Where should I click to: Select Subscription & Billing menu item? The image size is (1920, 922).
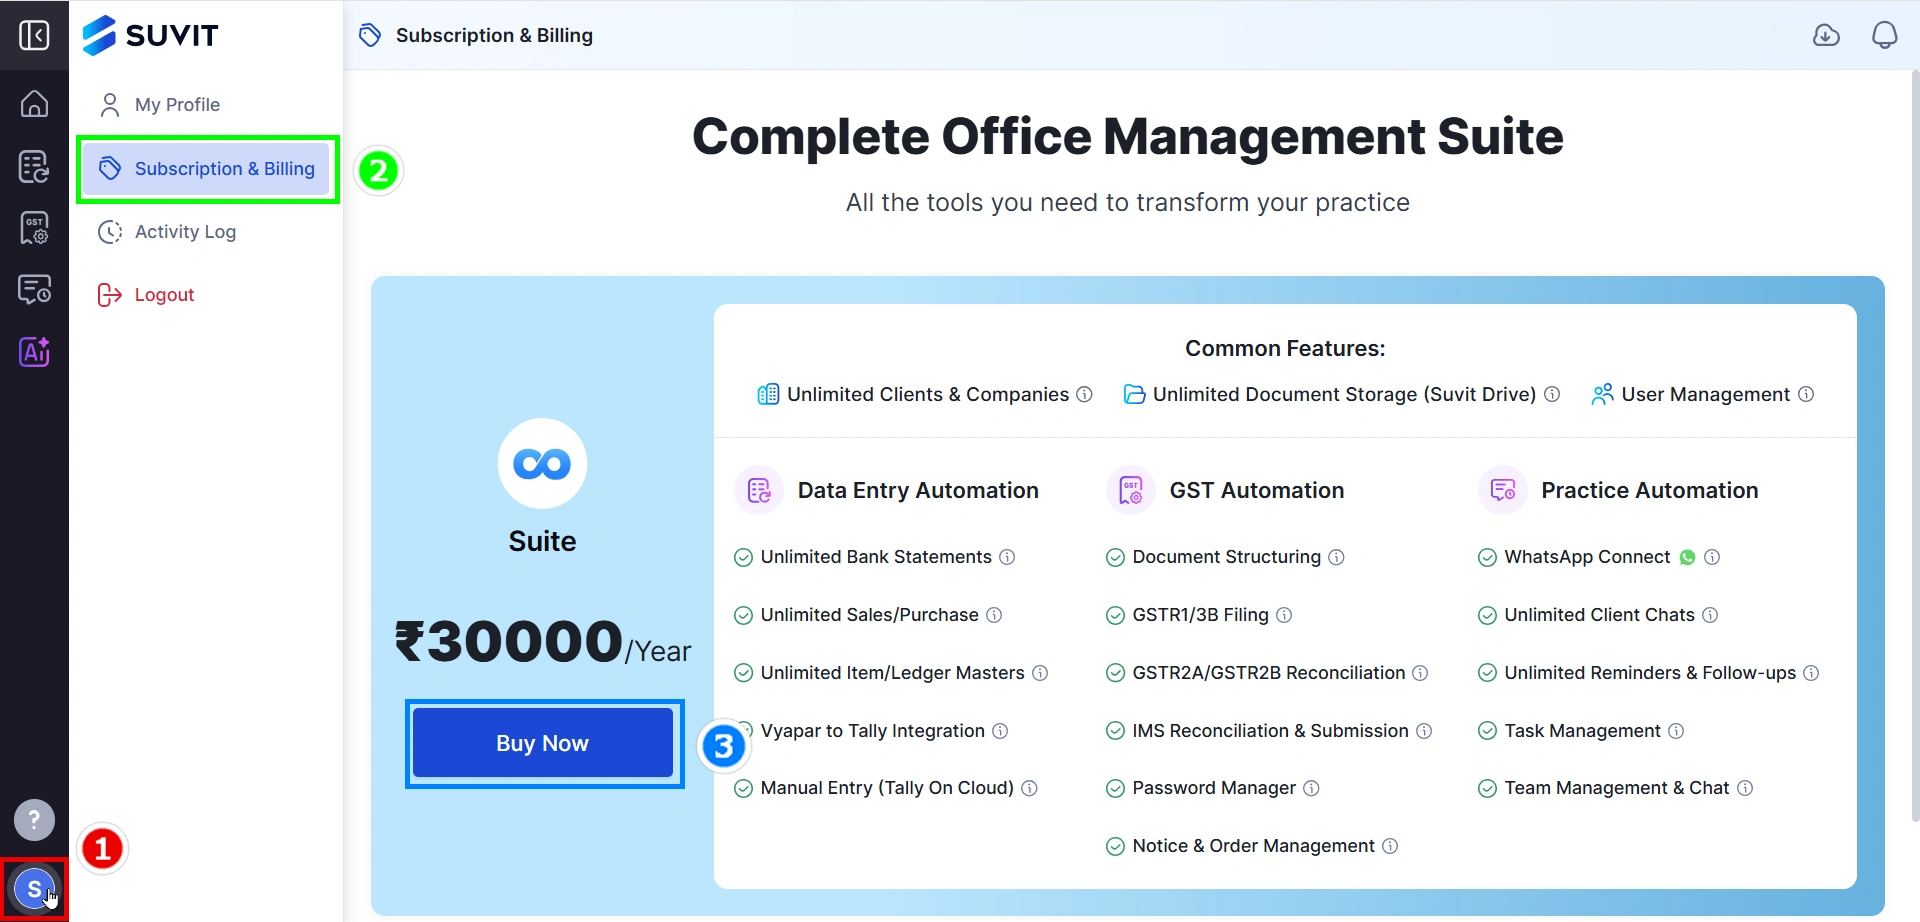tap(207, 169)
